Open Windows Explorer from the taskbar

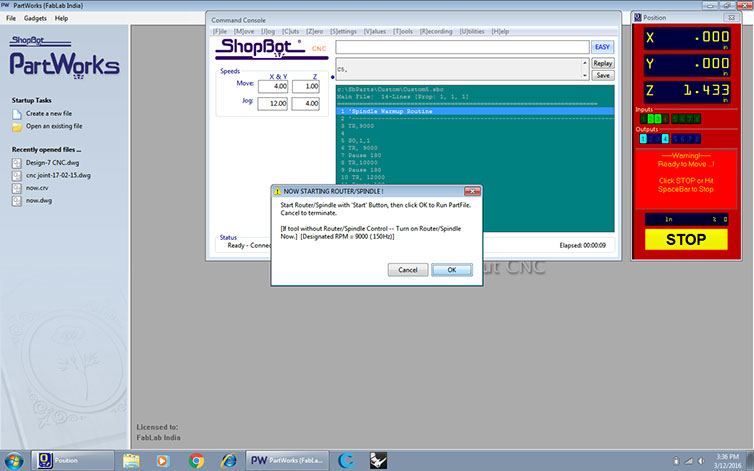131,461
